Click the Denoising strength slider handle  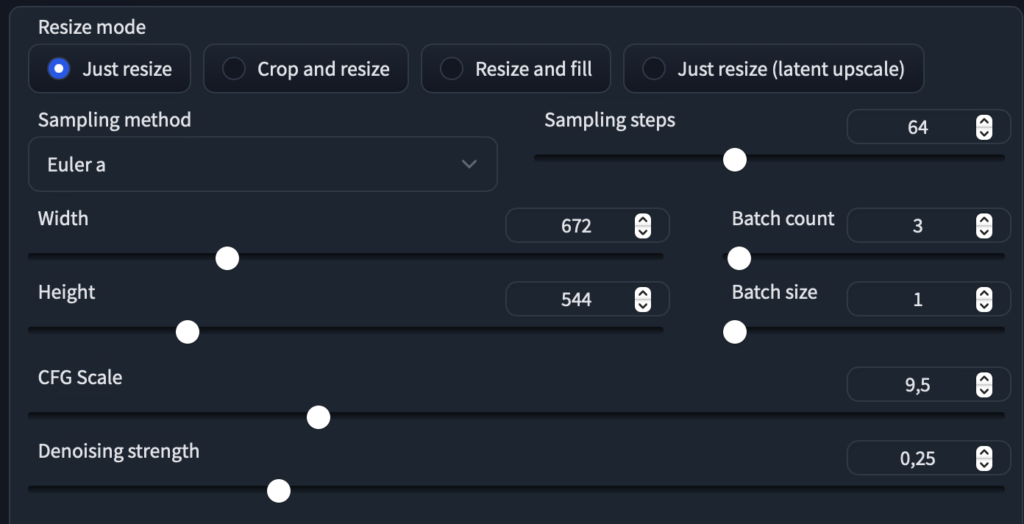coord(279,491)
